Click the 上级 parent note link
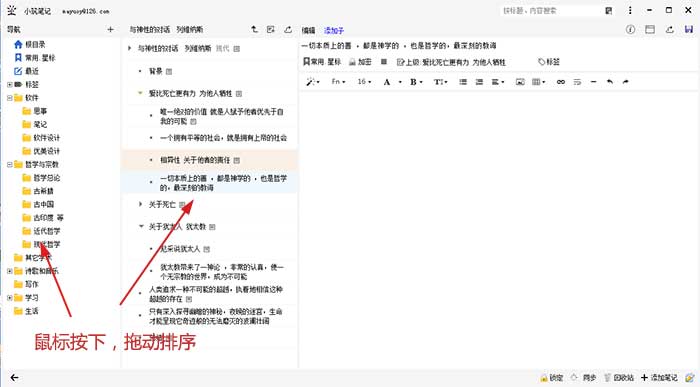 (451, 62)
